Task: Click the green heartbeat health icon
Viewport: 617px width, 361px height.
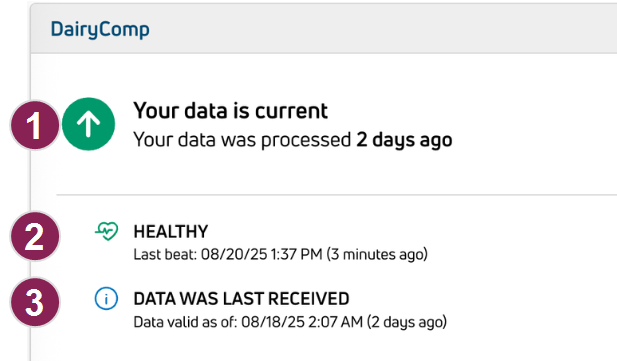Action: (x=107, y=231)
